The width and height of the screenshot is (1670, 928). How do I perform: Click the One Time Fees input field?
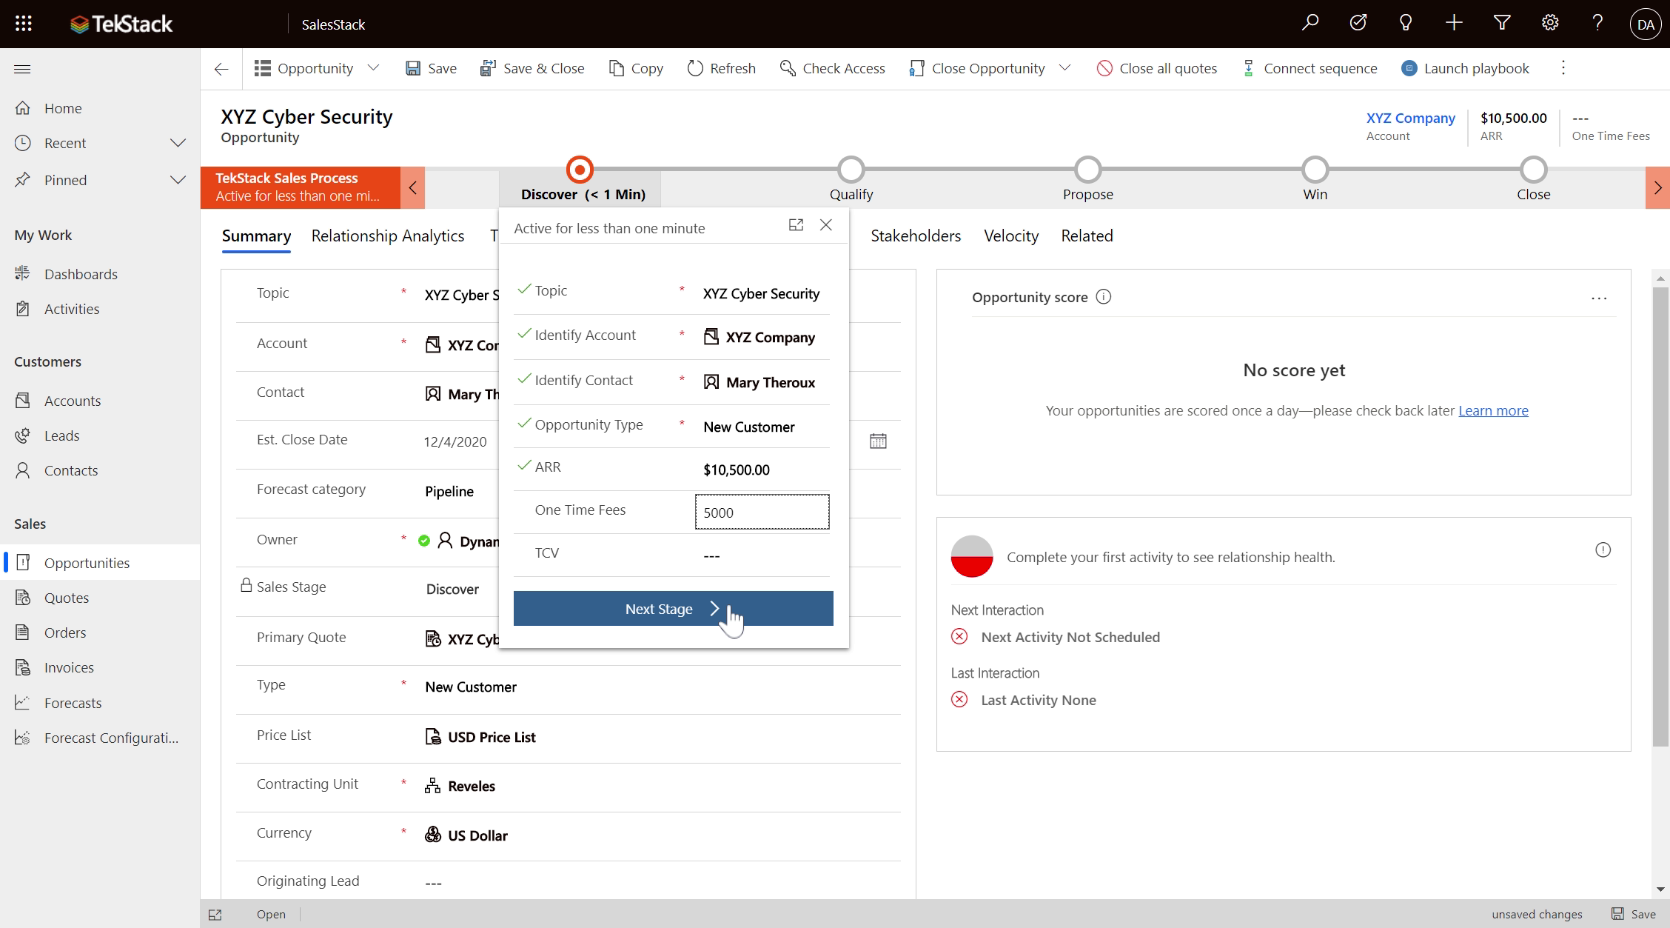point(762,512)
